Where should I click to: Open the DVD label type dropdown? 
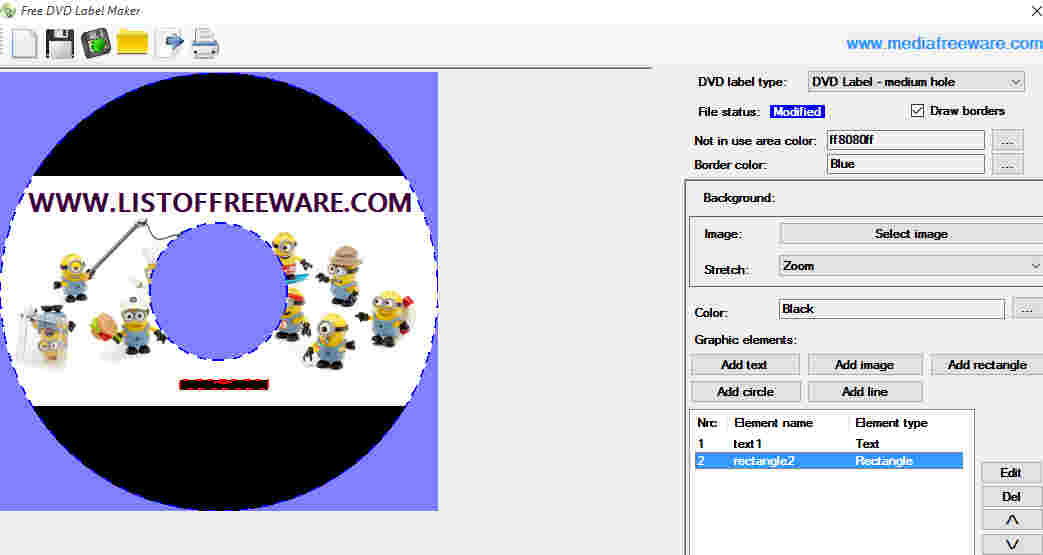point(915,82)
